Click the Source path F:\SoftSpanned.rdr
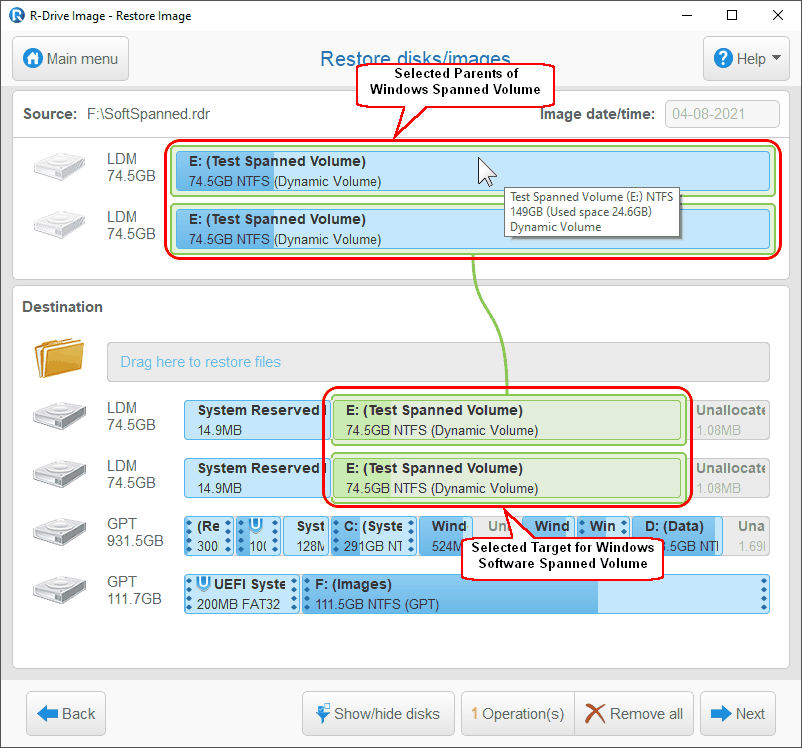This screenshot has width=802, height=748. 148,114
